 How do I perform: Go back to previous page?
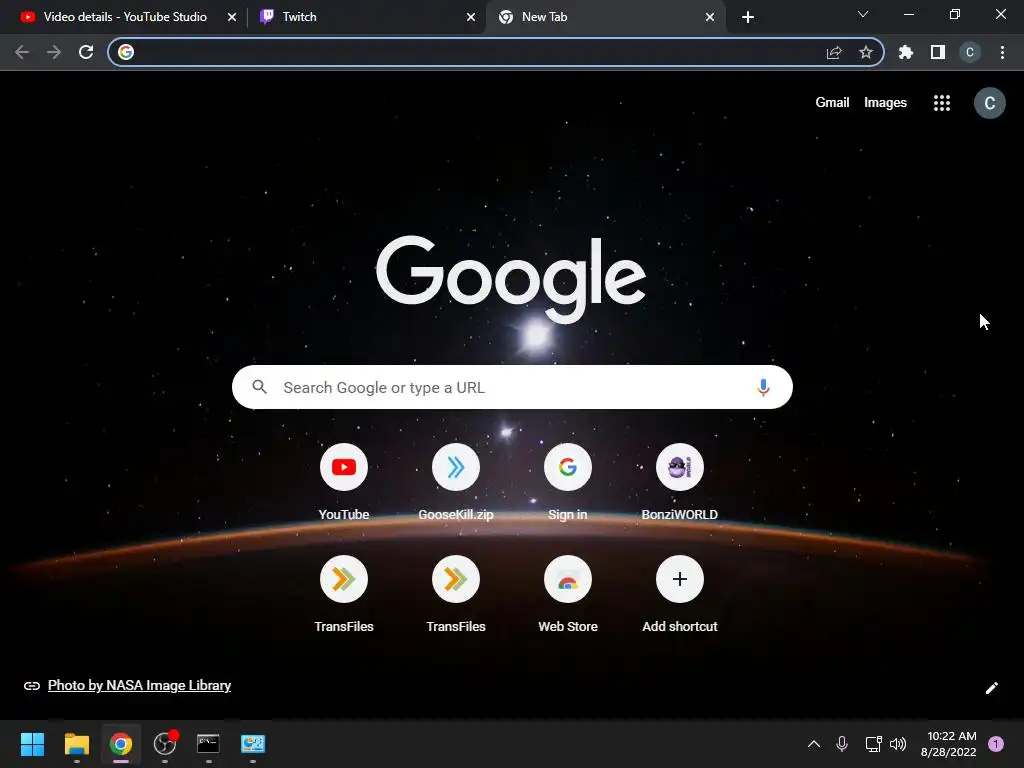(x=22, y=52)
